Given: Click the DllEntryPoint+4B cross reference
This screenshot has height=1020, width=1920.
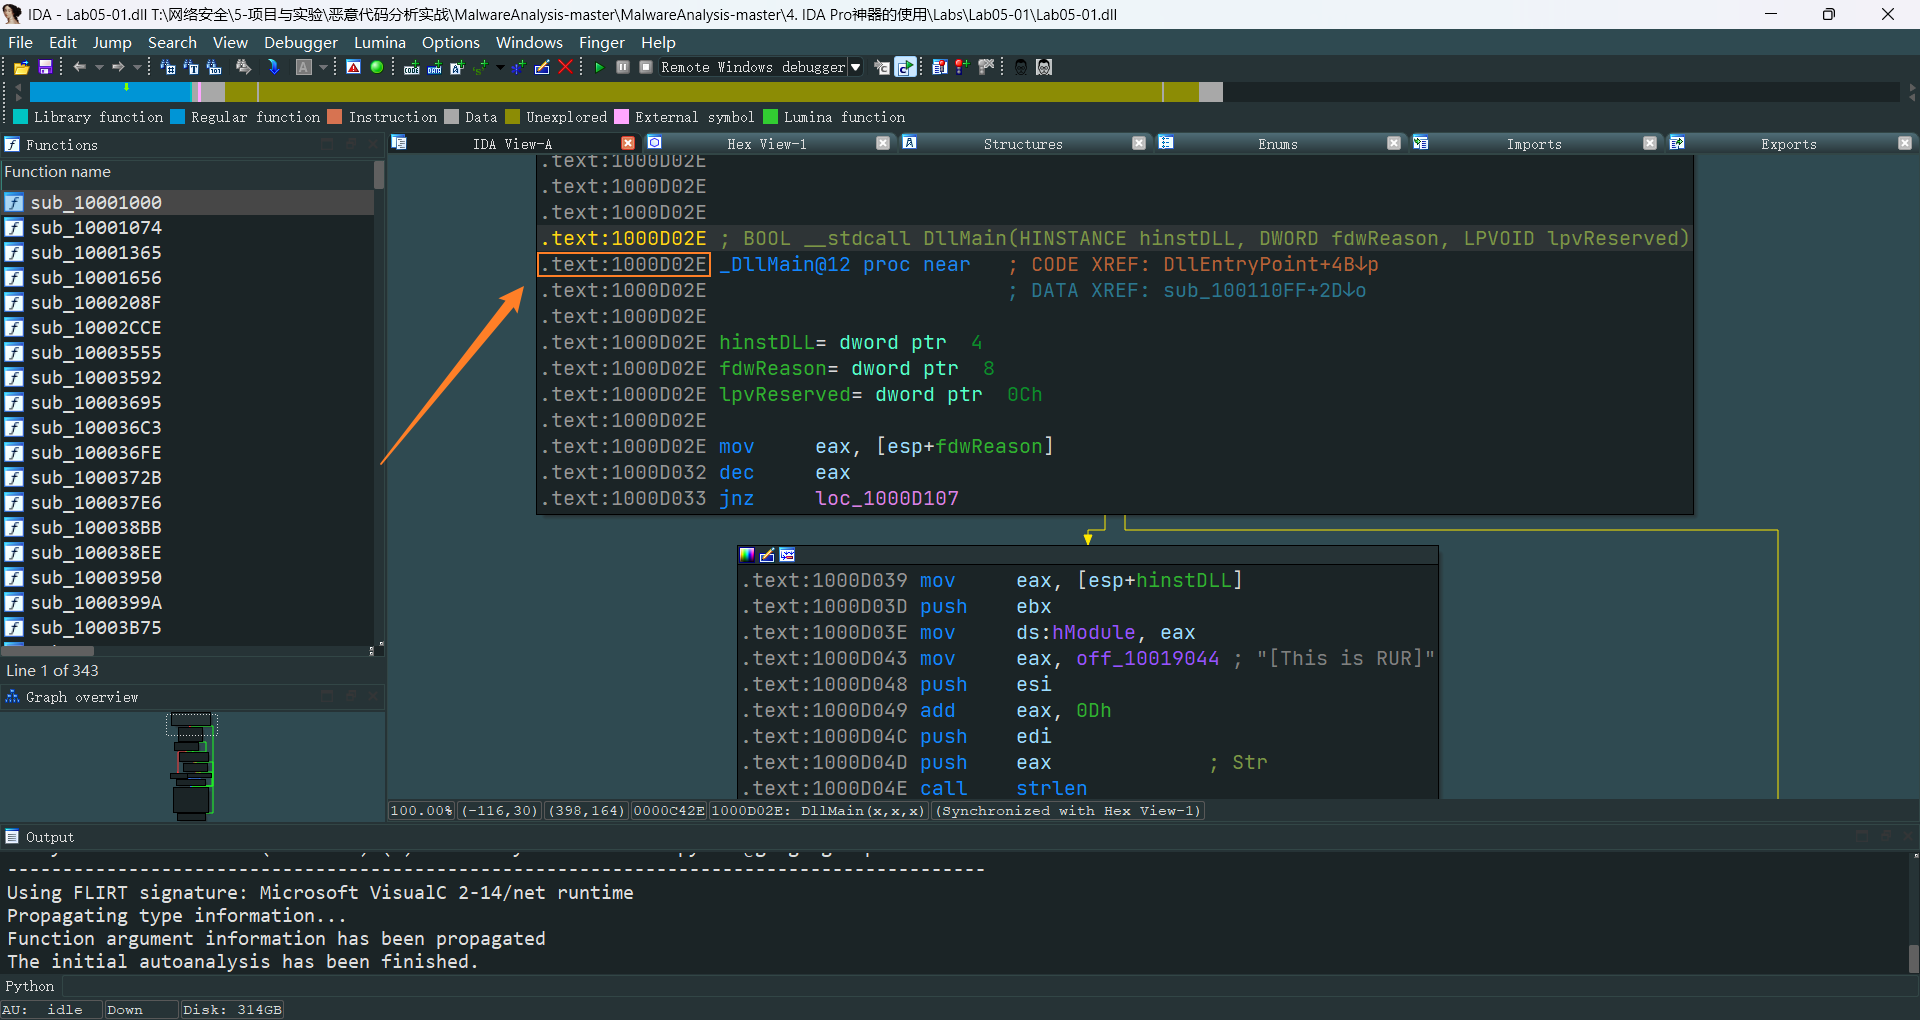Looking at the screenshot, I should coord(1271,264).
